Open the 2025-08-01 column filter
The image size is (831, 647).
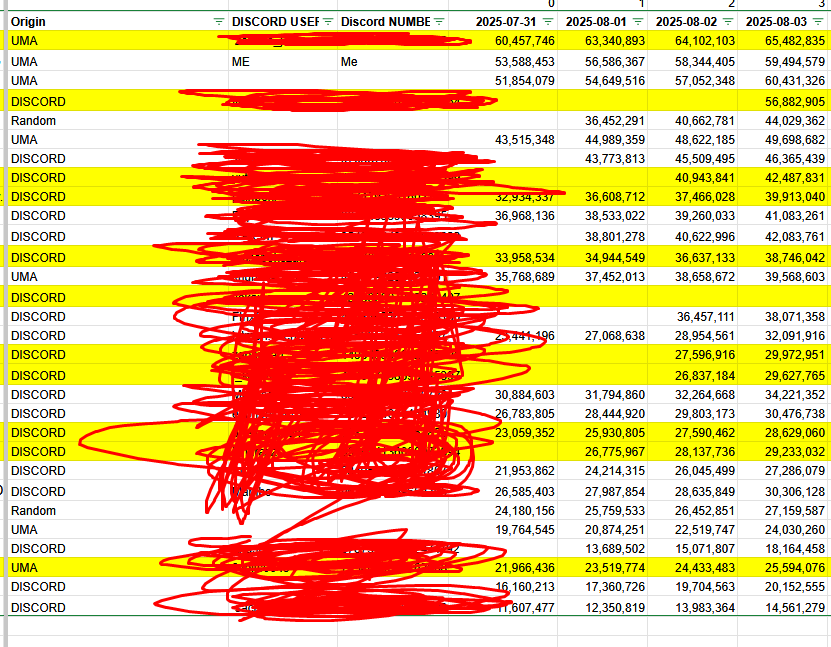[638, 22]
